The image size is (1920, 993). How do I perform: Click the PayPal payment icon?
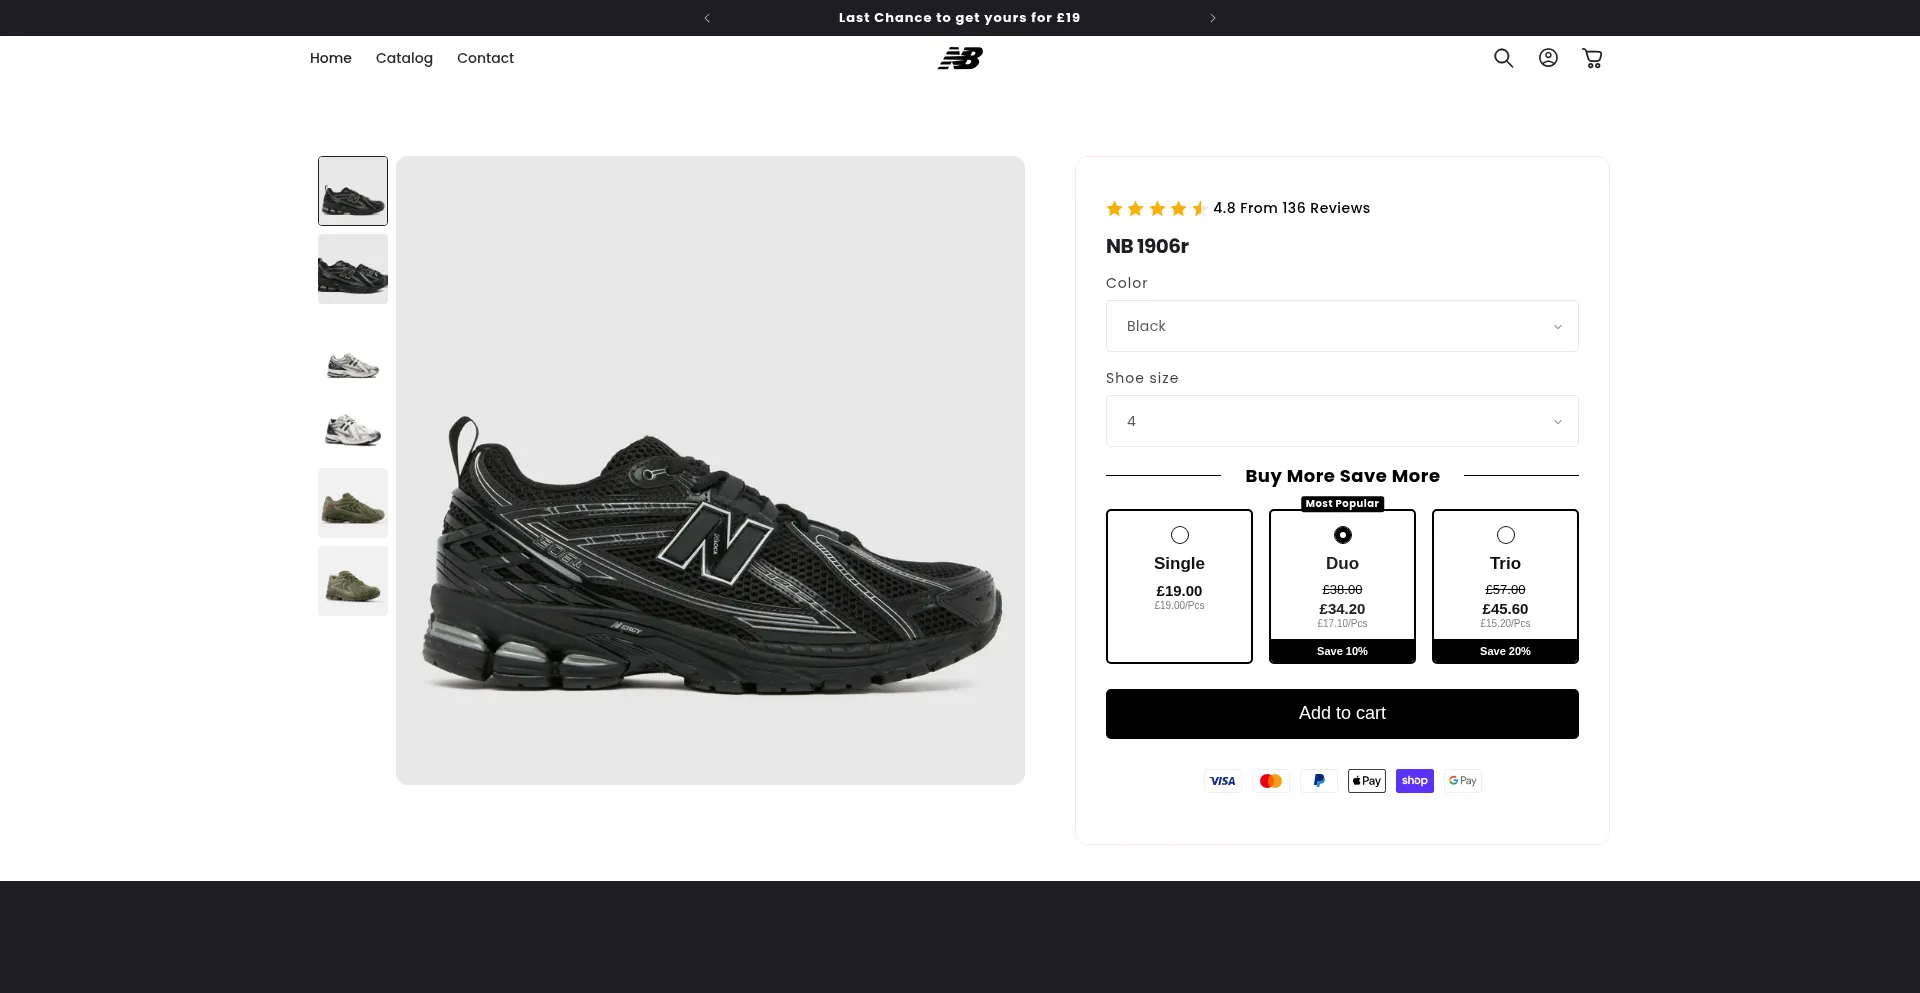1319,781
